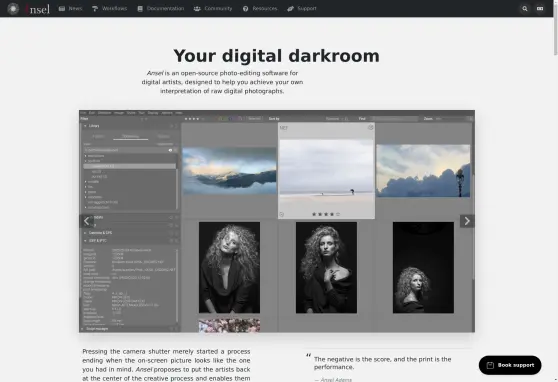This screenshot has width=558, height=382.
Task: Click the Ansel Adams quote text
Action: click(x=383, y=363)
